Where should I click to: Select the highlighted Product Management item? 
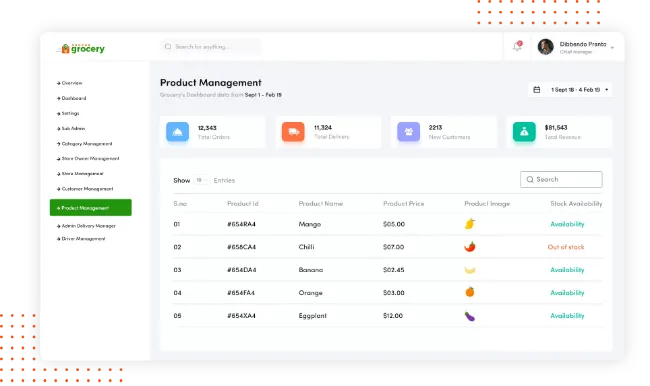click(91, 207)
